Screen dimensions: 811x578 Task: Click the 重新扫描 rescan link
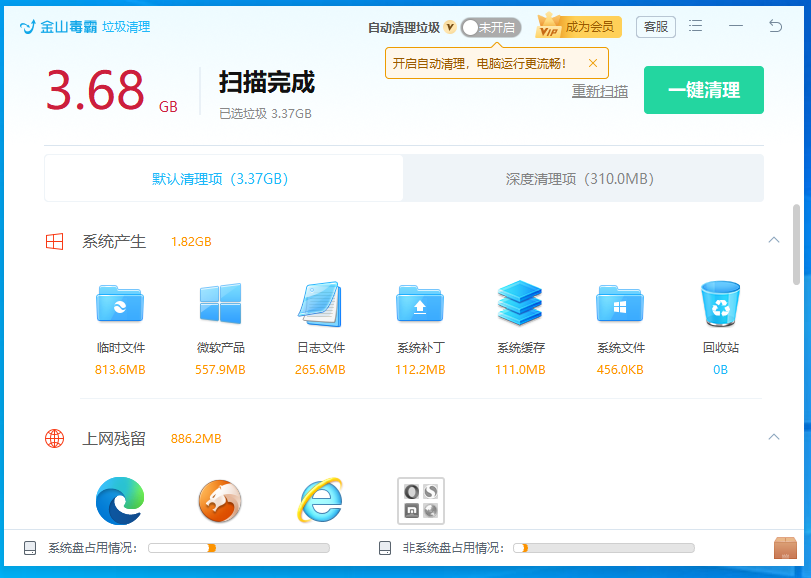pyautogui.click(x=599, y=90)
